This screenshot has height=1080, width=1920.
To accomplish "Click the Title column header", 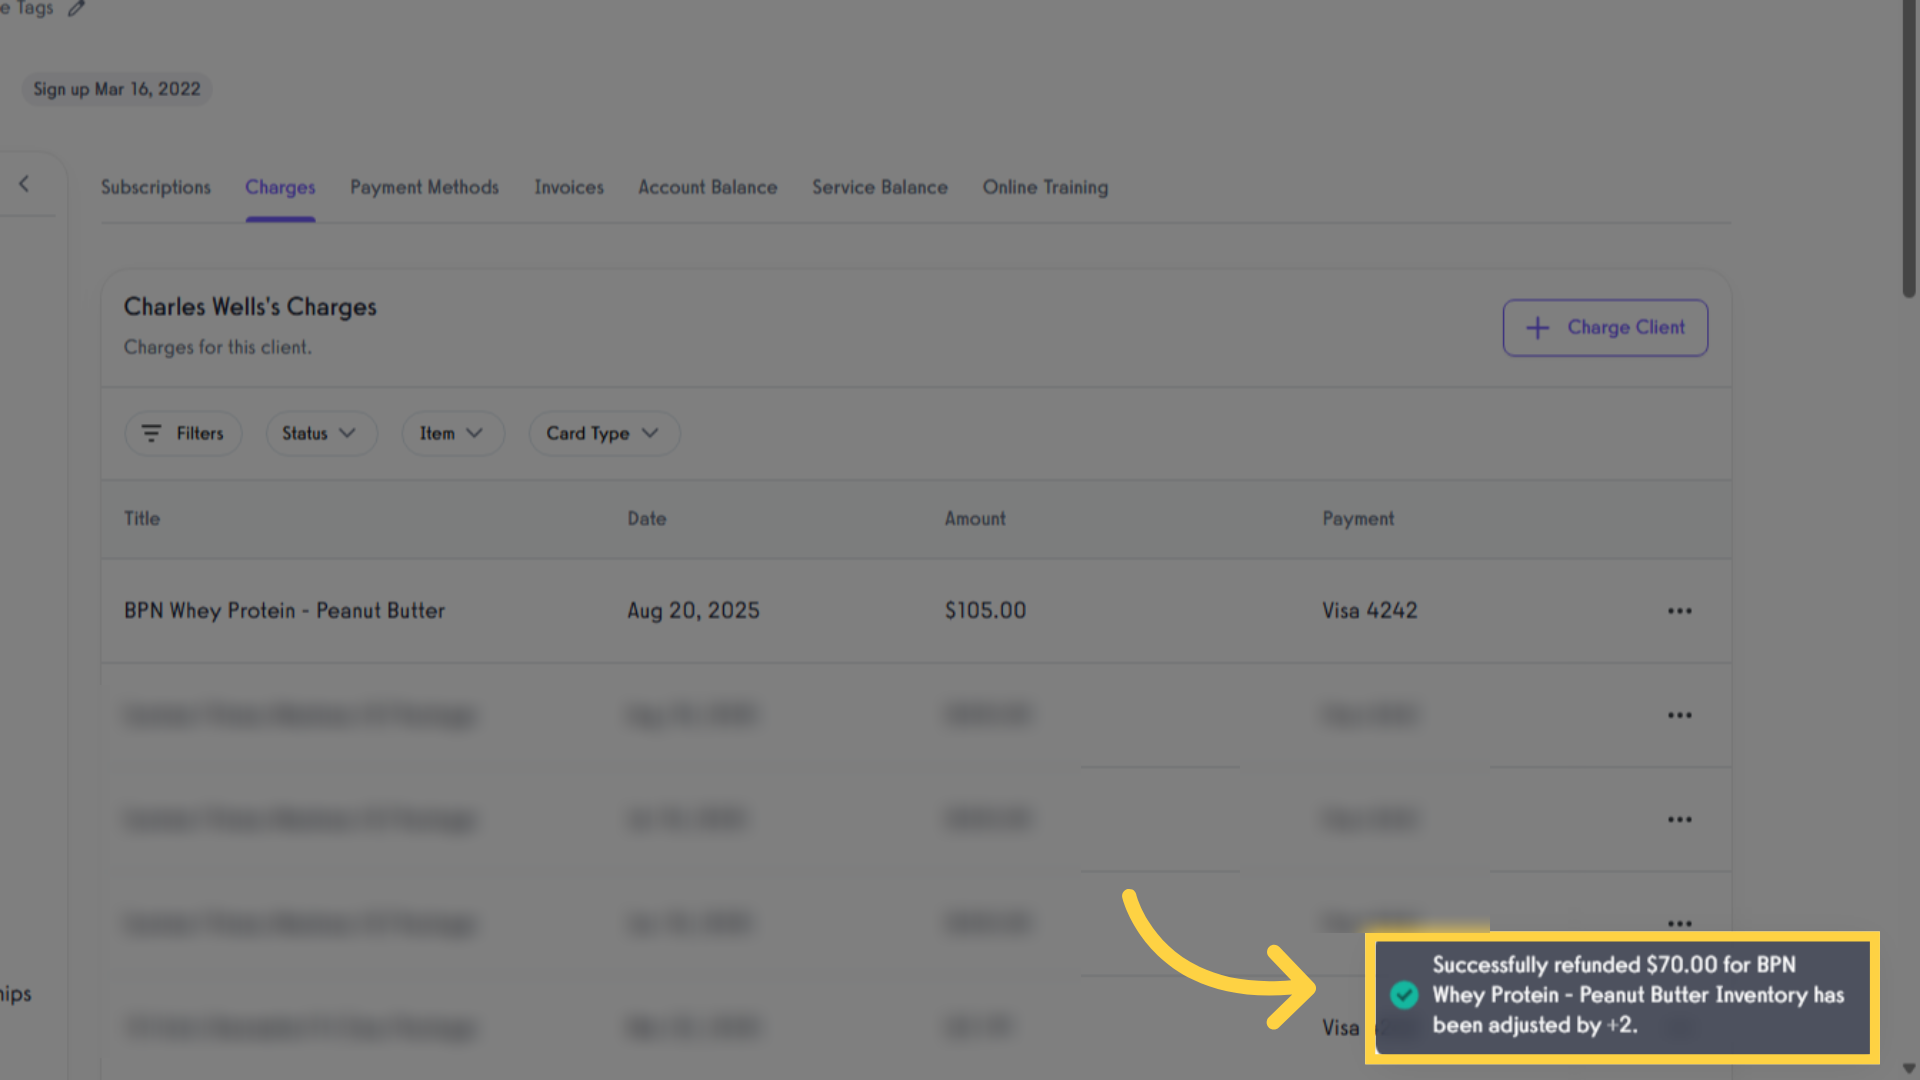I will pyautogui.click(x=142, y=519).
